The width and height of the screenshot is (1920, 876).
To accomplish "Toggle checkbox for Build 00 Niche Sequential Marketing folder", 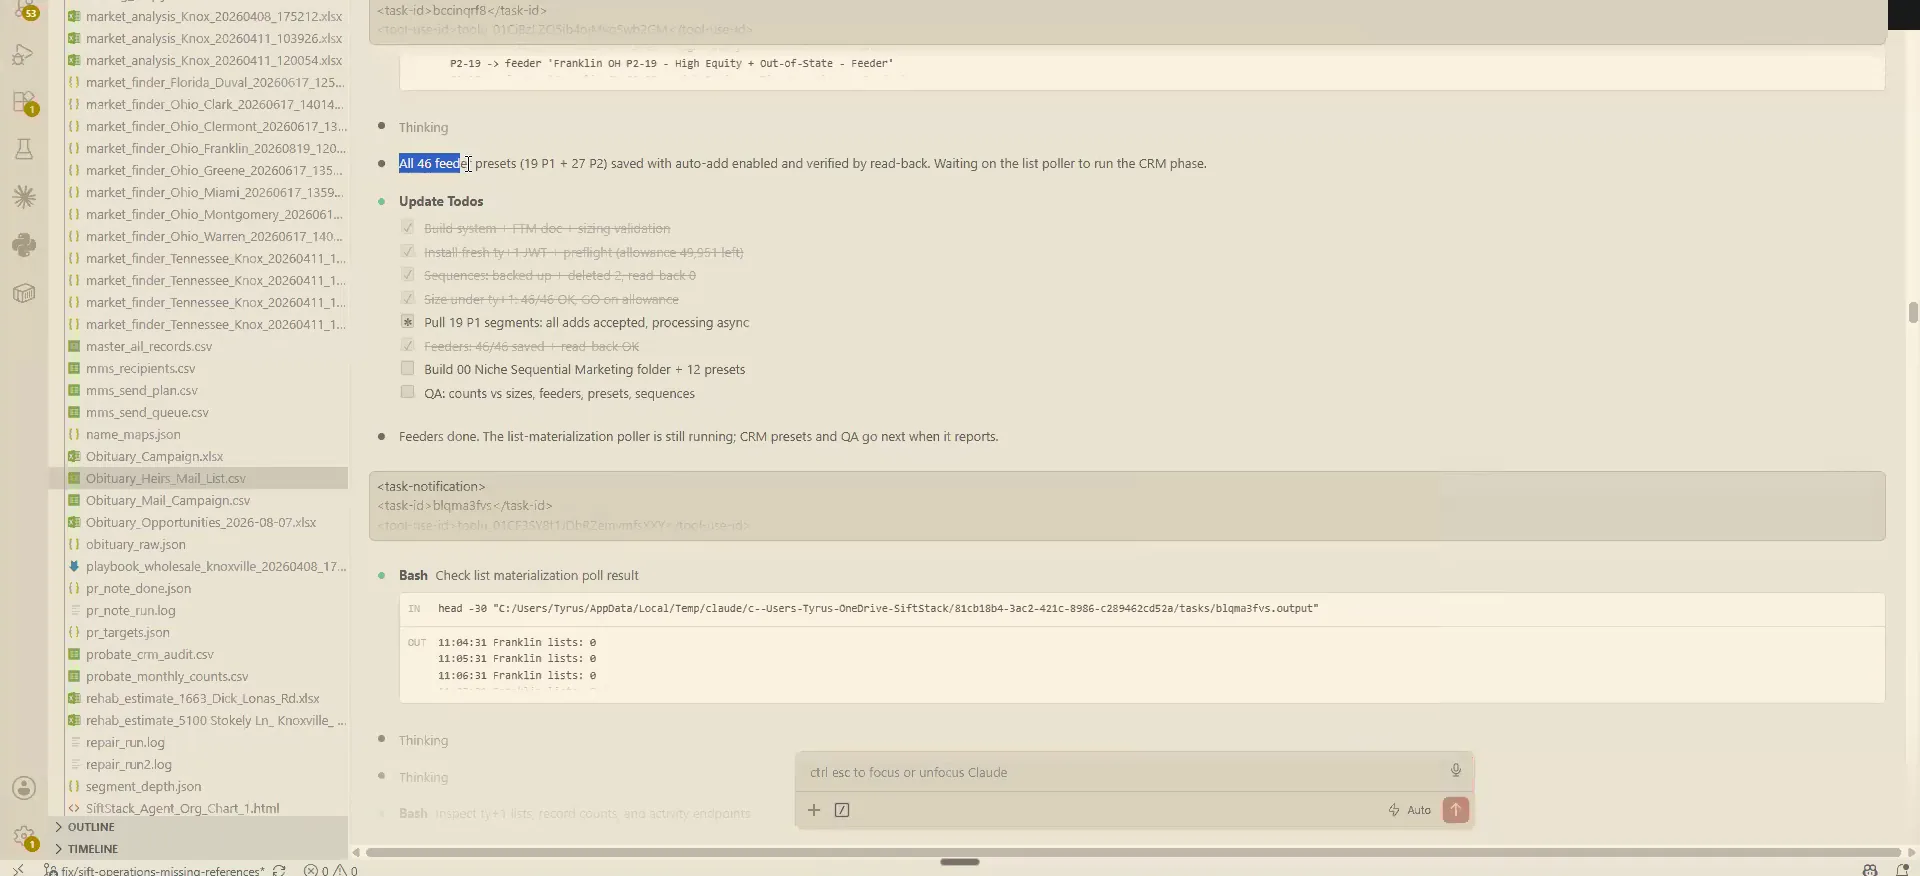I will point(407,369).
